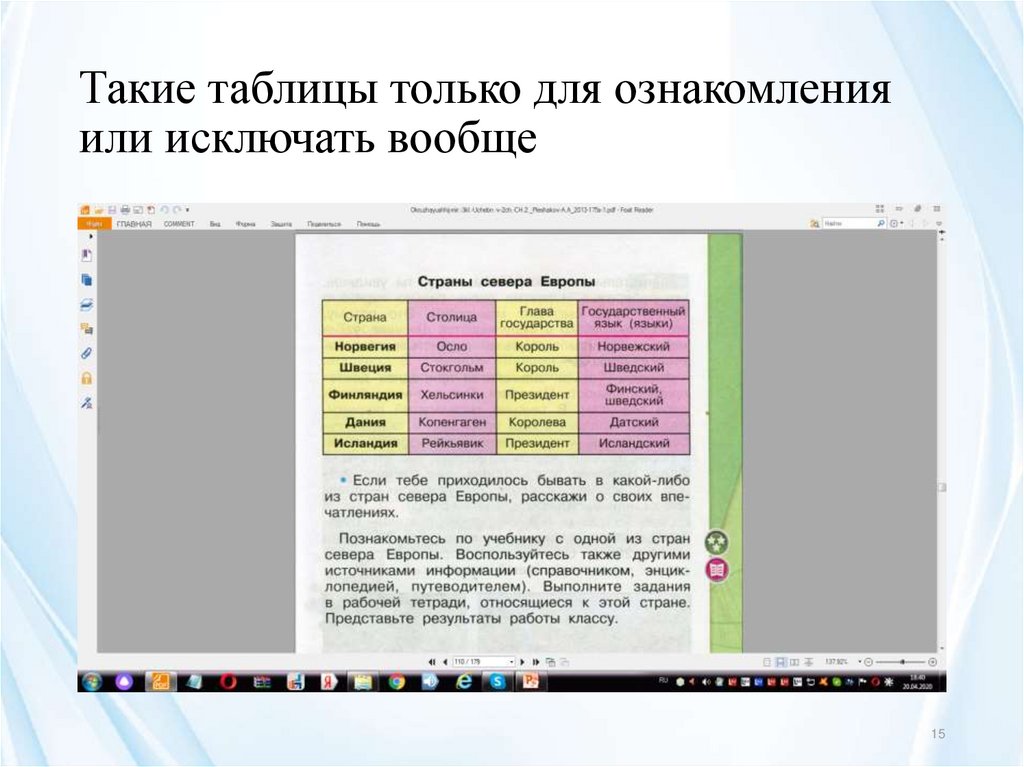The width and height of the screenshot is (1024, 767).
Task: Open the File tab in Foxit Reader
Action: coord(94,224)
